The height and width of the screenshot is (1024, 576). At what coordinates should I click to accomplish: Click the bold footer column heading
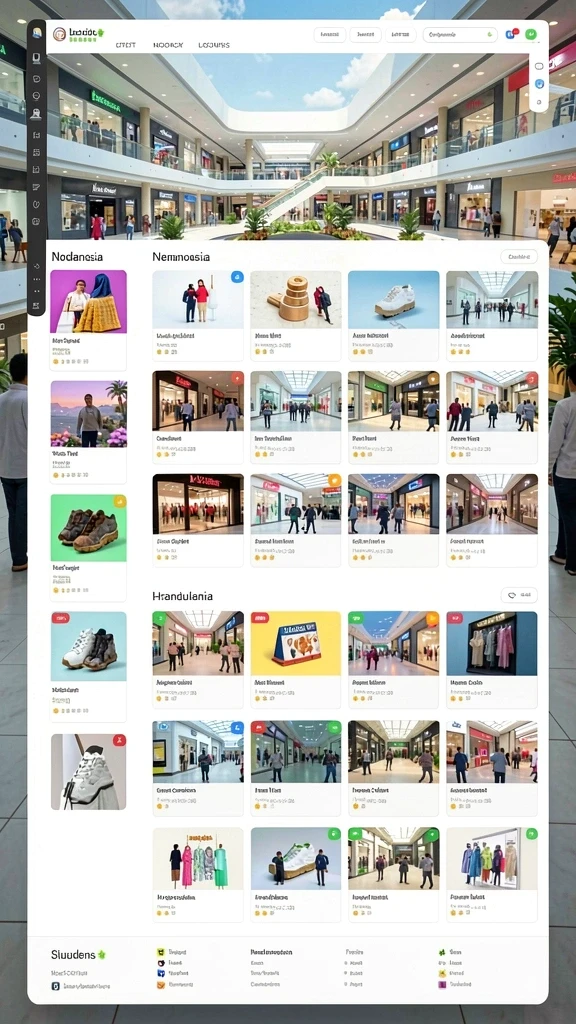pos(271,952)
